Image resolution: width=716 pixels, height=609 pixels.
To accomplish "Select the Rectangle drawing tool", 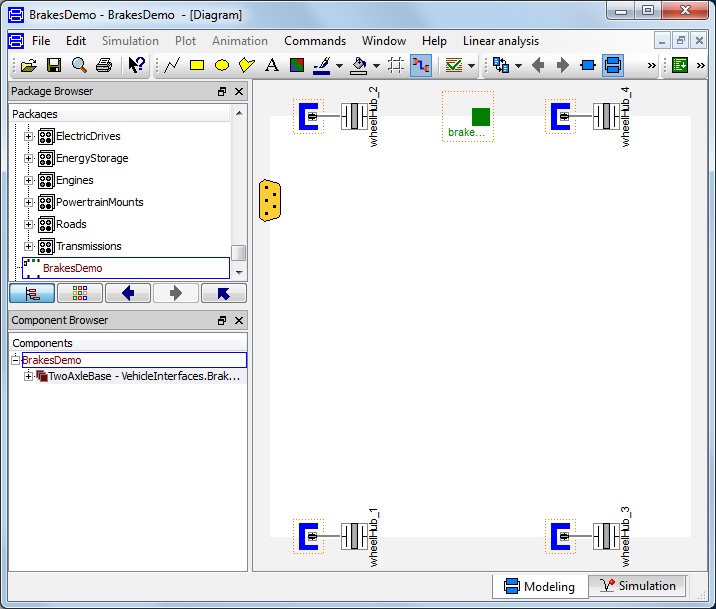I will (197, 66).
